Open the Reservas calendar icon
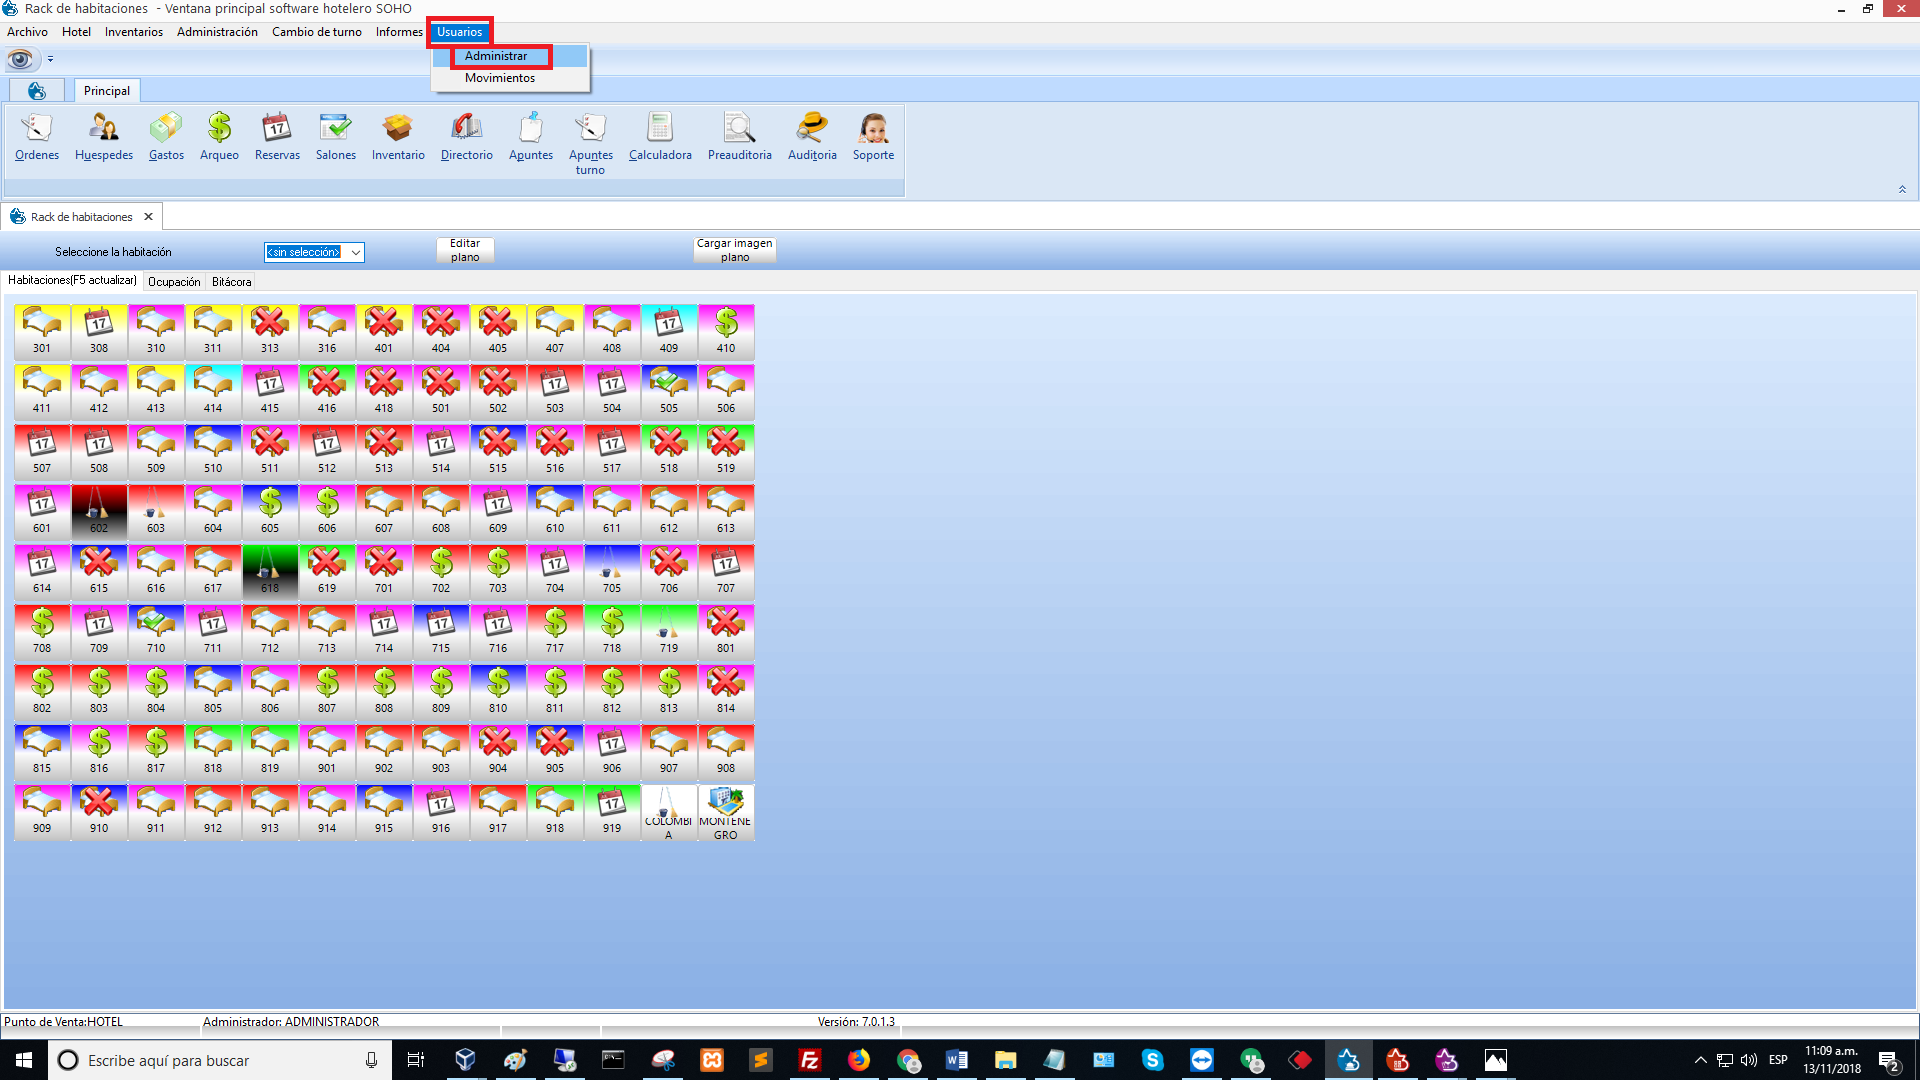 (x=277, y=136)
